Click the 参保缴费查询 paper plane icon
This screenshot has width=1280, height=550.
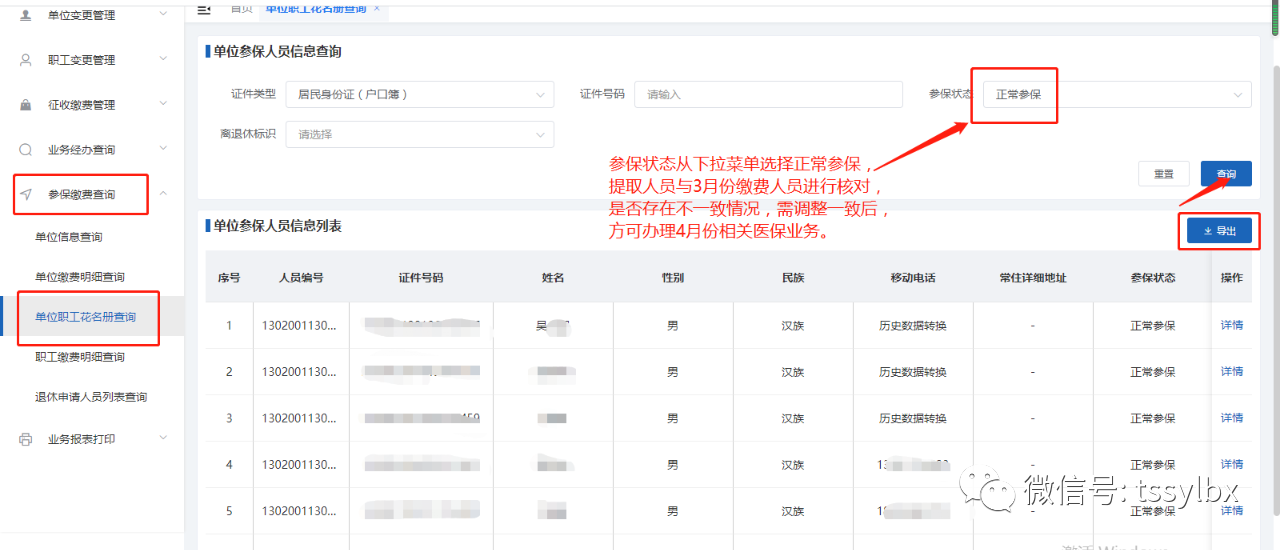click(x=26, y=194)
